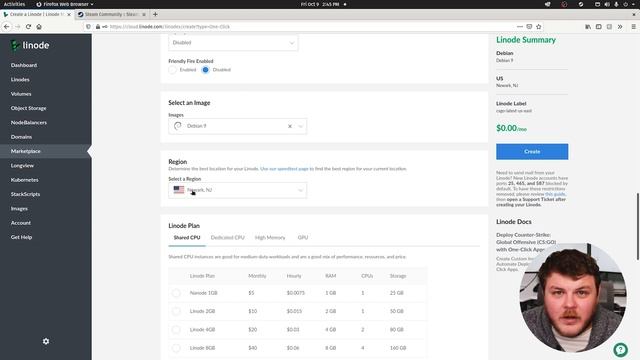
Task: Open the help chat bubble icon
Action: point(620,349)
